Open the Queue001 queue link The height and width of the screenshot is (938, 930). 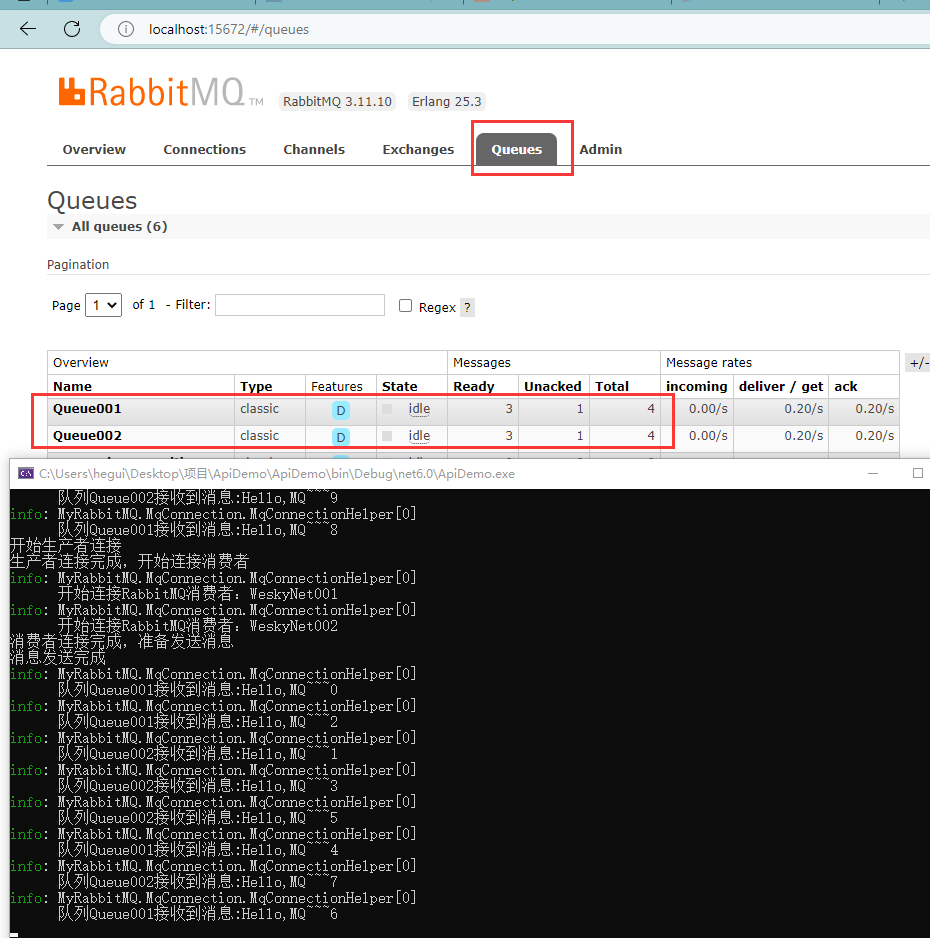tap(87, 409)
